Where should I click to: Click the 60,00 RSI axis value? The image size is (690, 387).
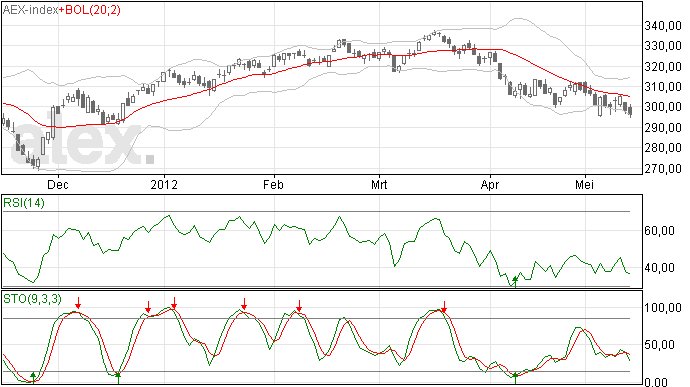[x=659, y=231]
